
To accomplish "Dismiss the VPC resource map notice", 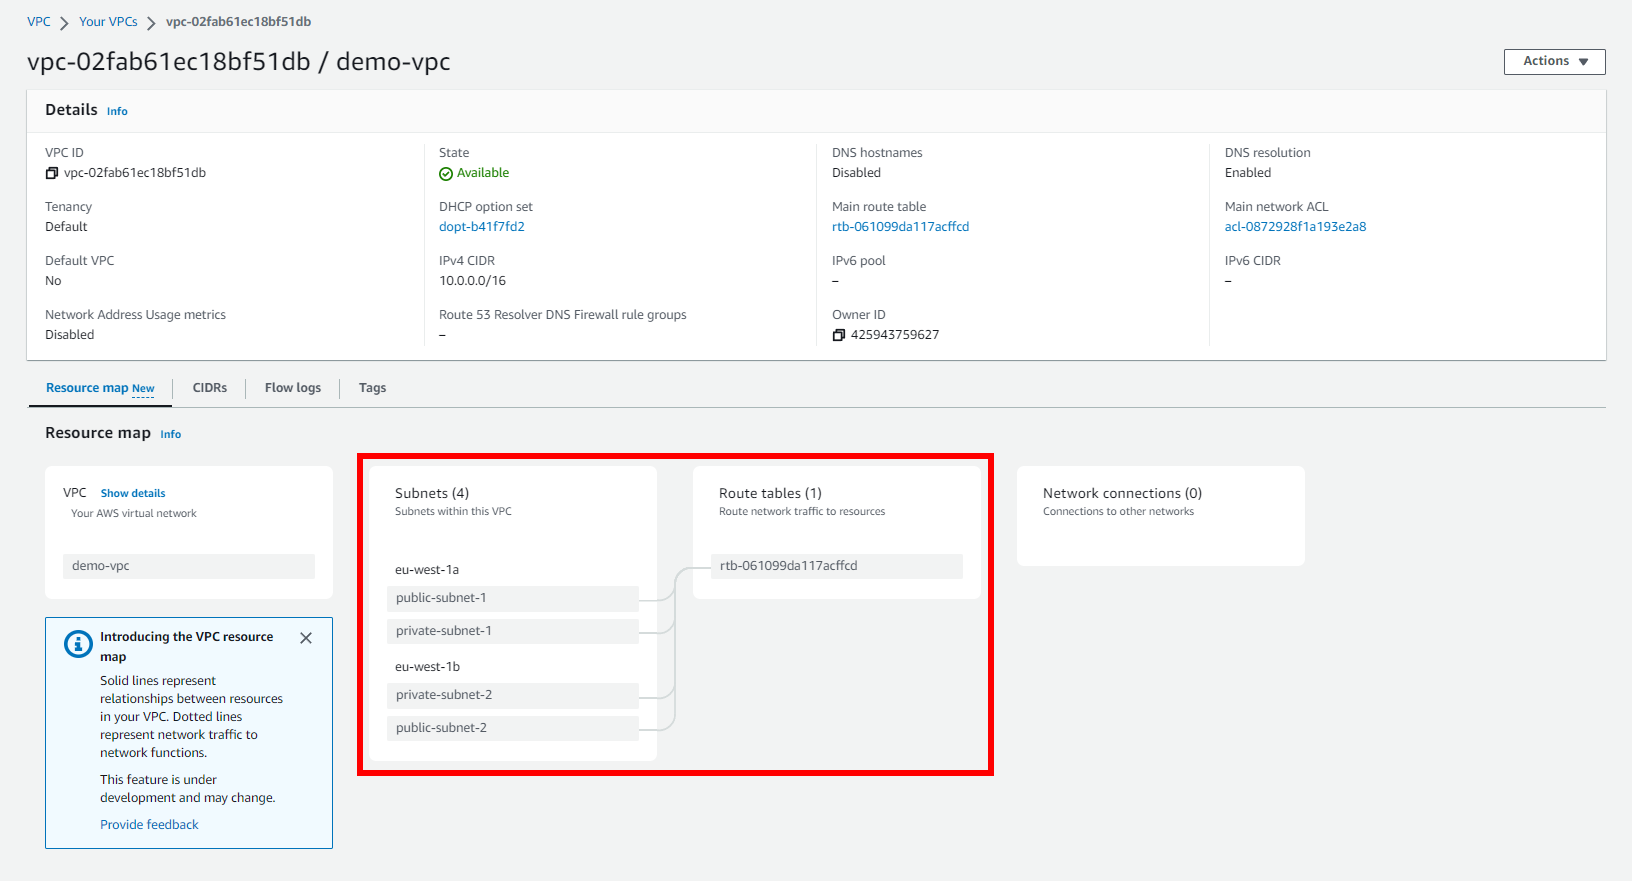I will click(x=306, y=638).
